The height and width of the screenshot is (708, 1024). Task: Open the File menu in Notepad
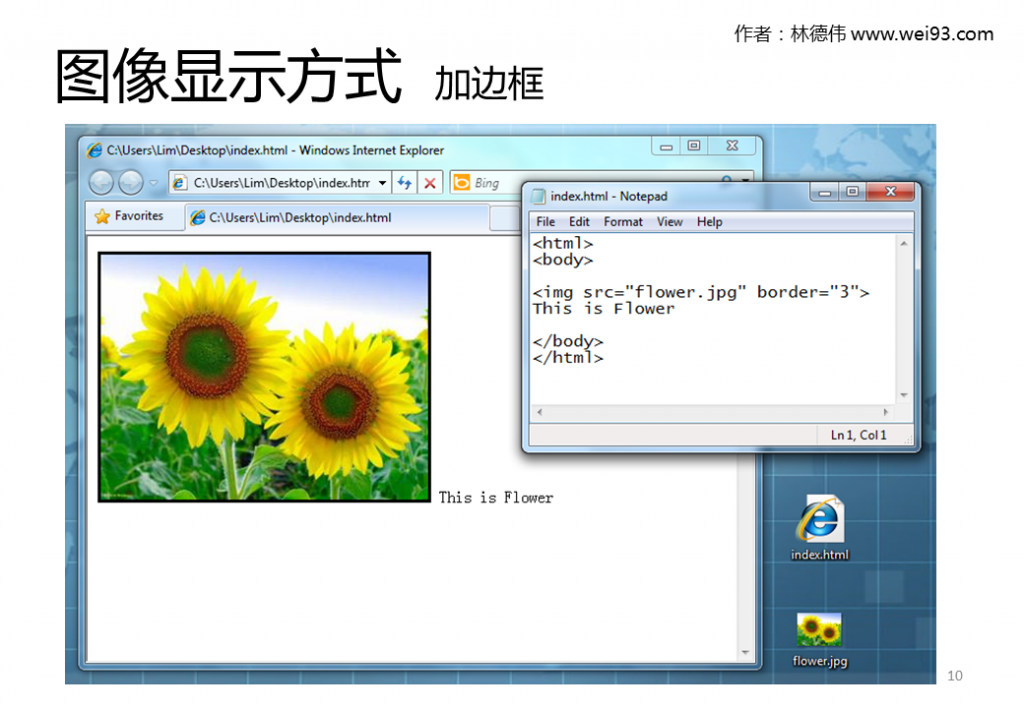pos(545,222)
